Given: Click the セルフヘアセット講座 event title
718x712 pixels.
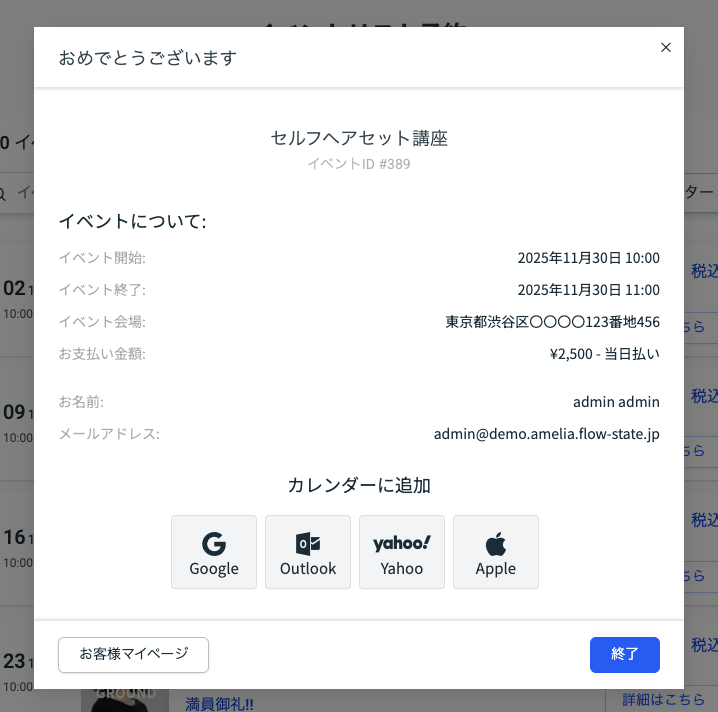Looking at the screenshot, I should (359, 138).
